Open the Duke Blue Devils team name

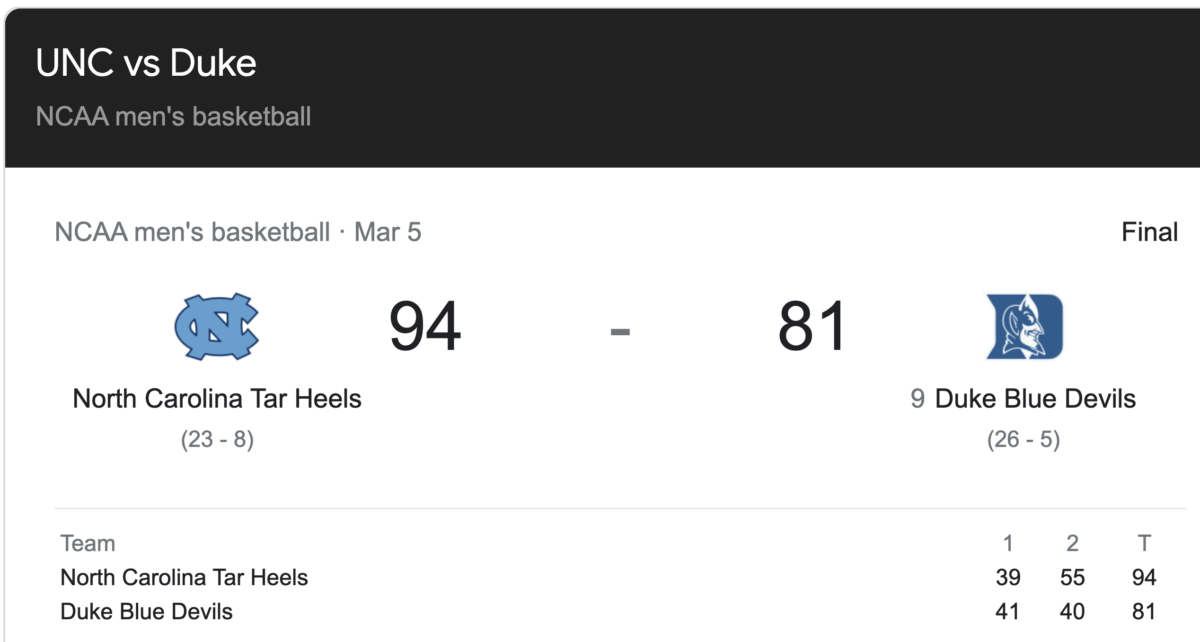pyautogui.click(x=1035, y=399)
